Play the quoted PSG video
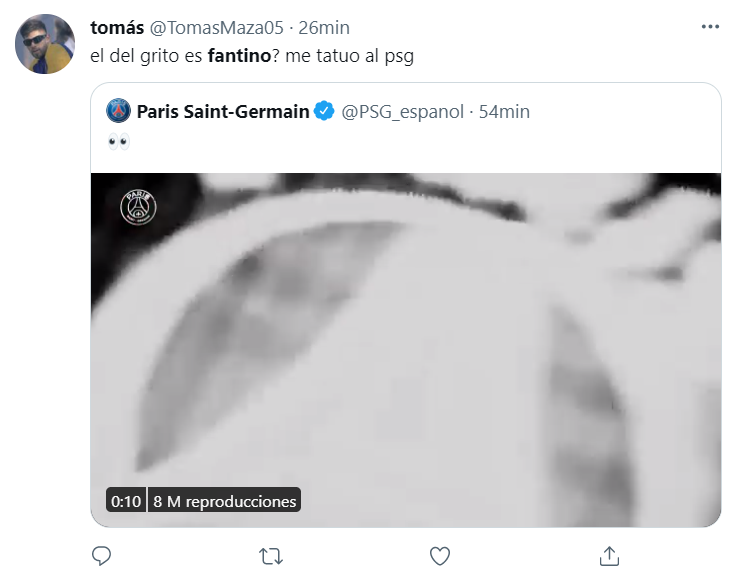Screen dimensions: 739x579 click(405, 350)
